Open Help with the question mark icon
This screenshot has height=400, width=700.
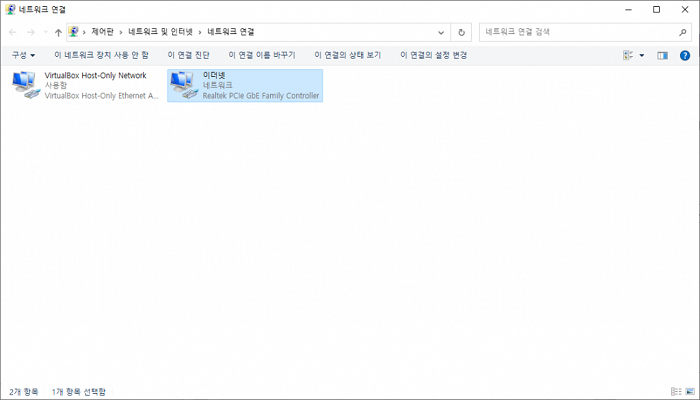tap(685, 55)
